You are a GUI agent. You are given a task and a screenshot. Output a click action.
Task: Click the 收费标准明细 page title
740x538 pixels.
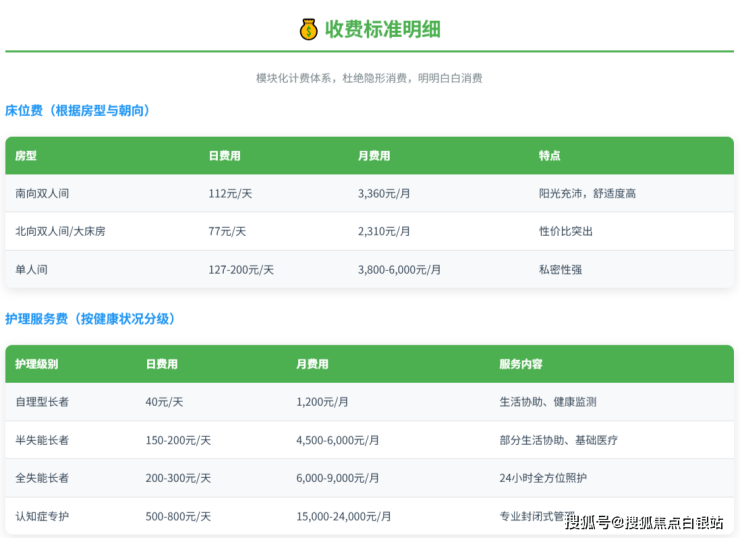[x=382, y=29]
